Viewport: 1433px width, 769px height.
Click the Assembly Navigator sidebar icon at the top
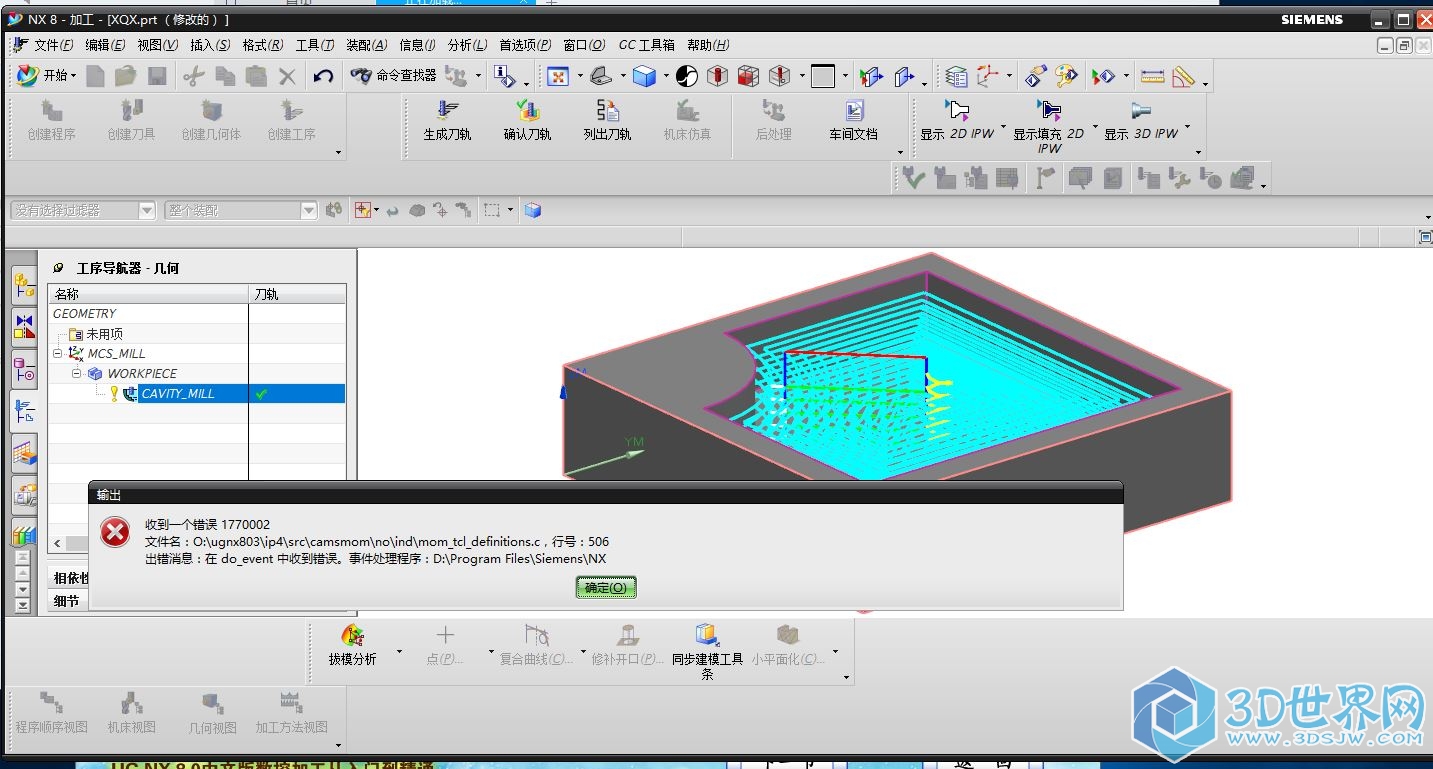coord(25,287)
